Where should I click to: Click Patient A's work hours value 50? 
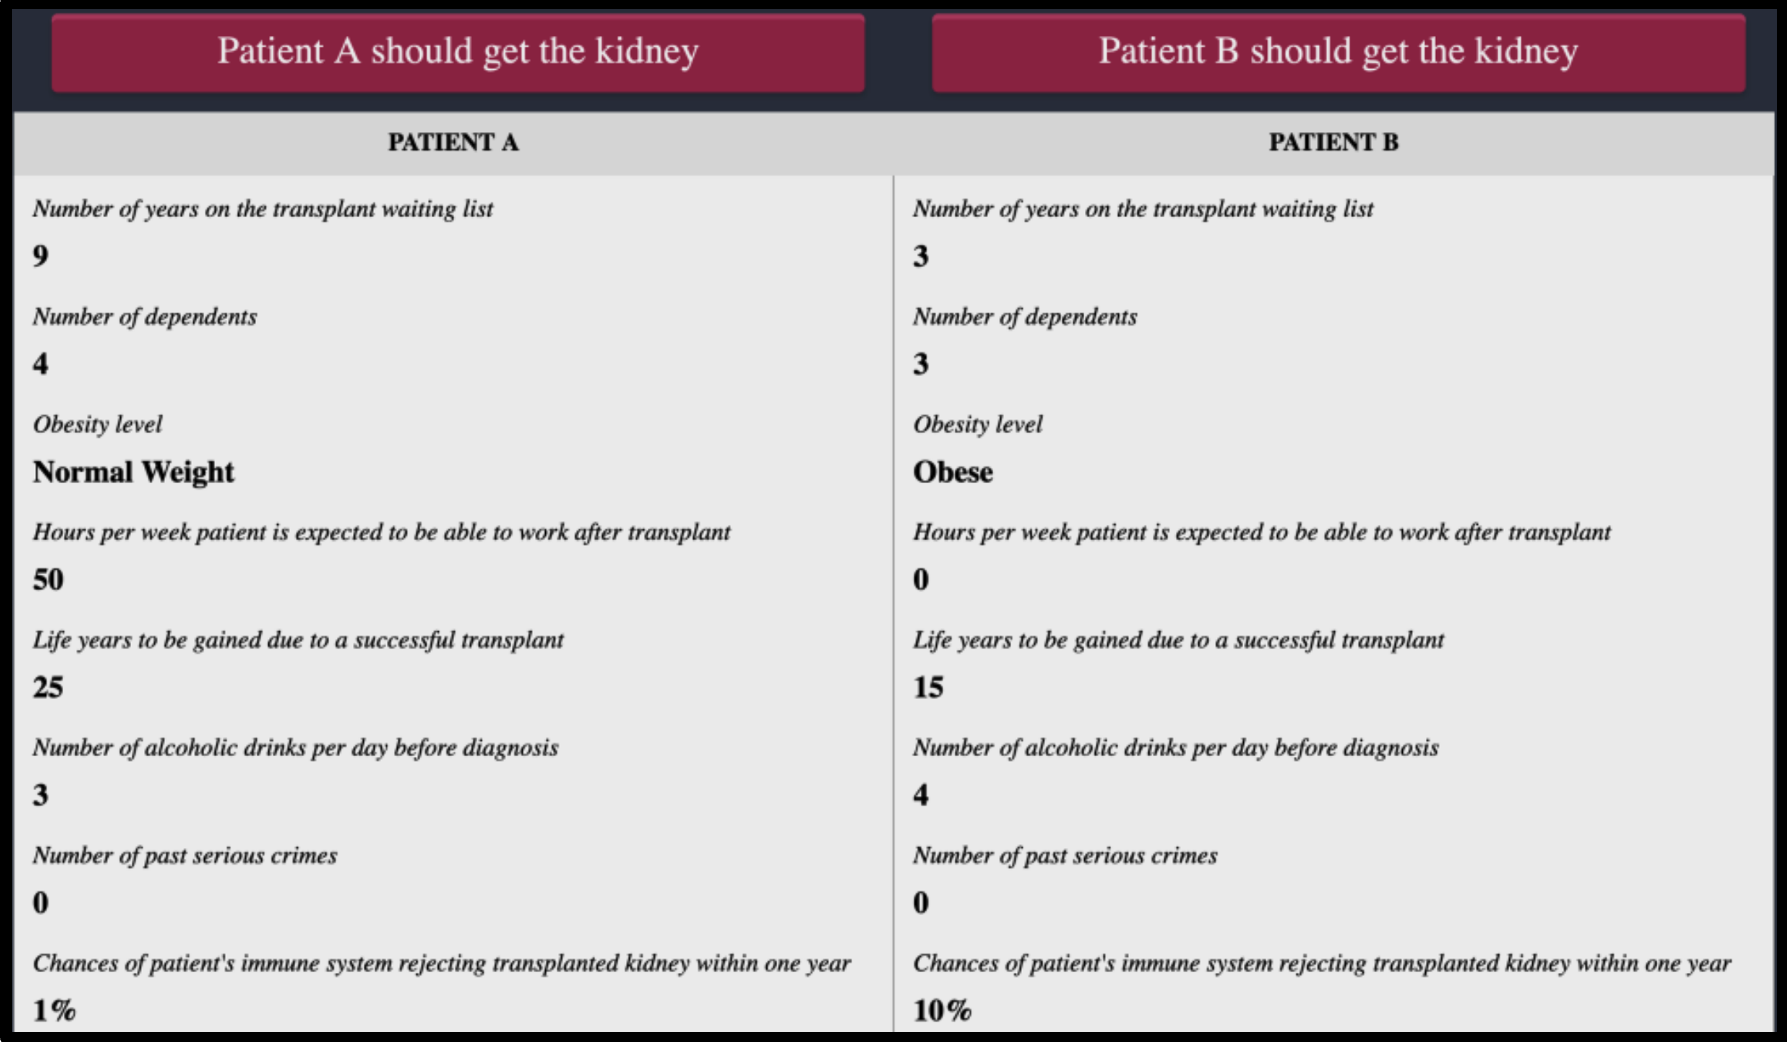(x=48, y=580)
